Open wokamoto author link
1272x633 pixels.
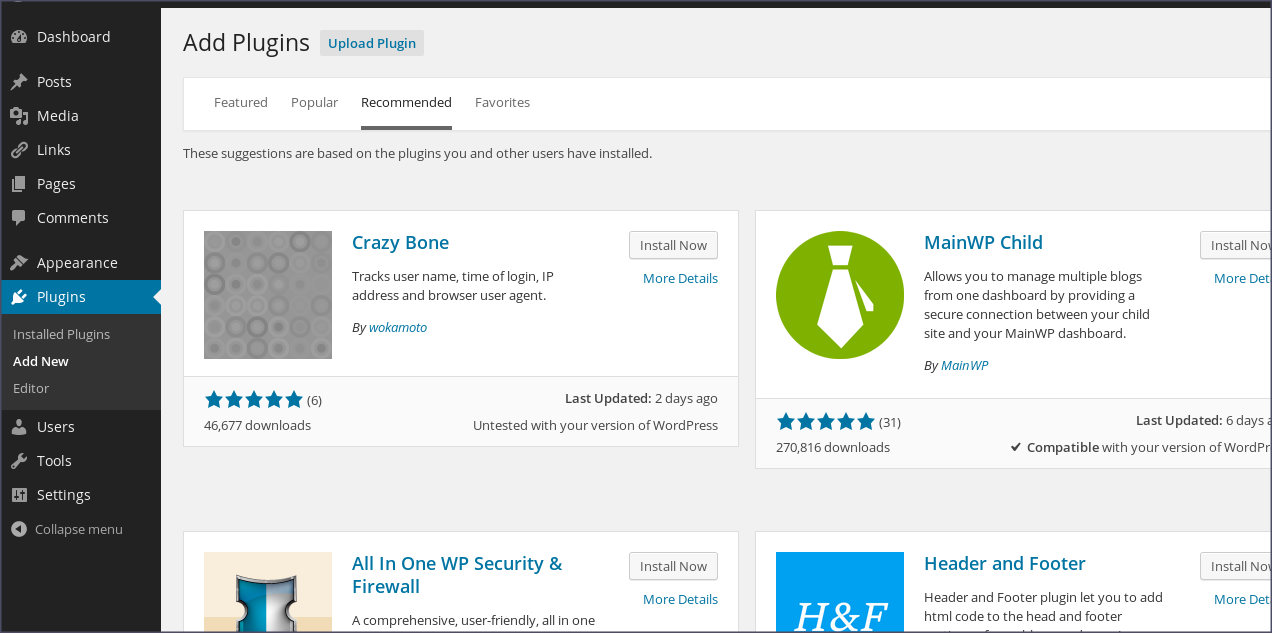[x=397, y=327]
